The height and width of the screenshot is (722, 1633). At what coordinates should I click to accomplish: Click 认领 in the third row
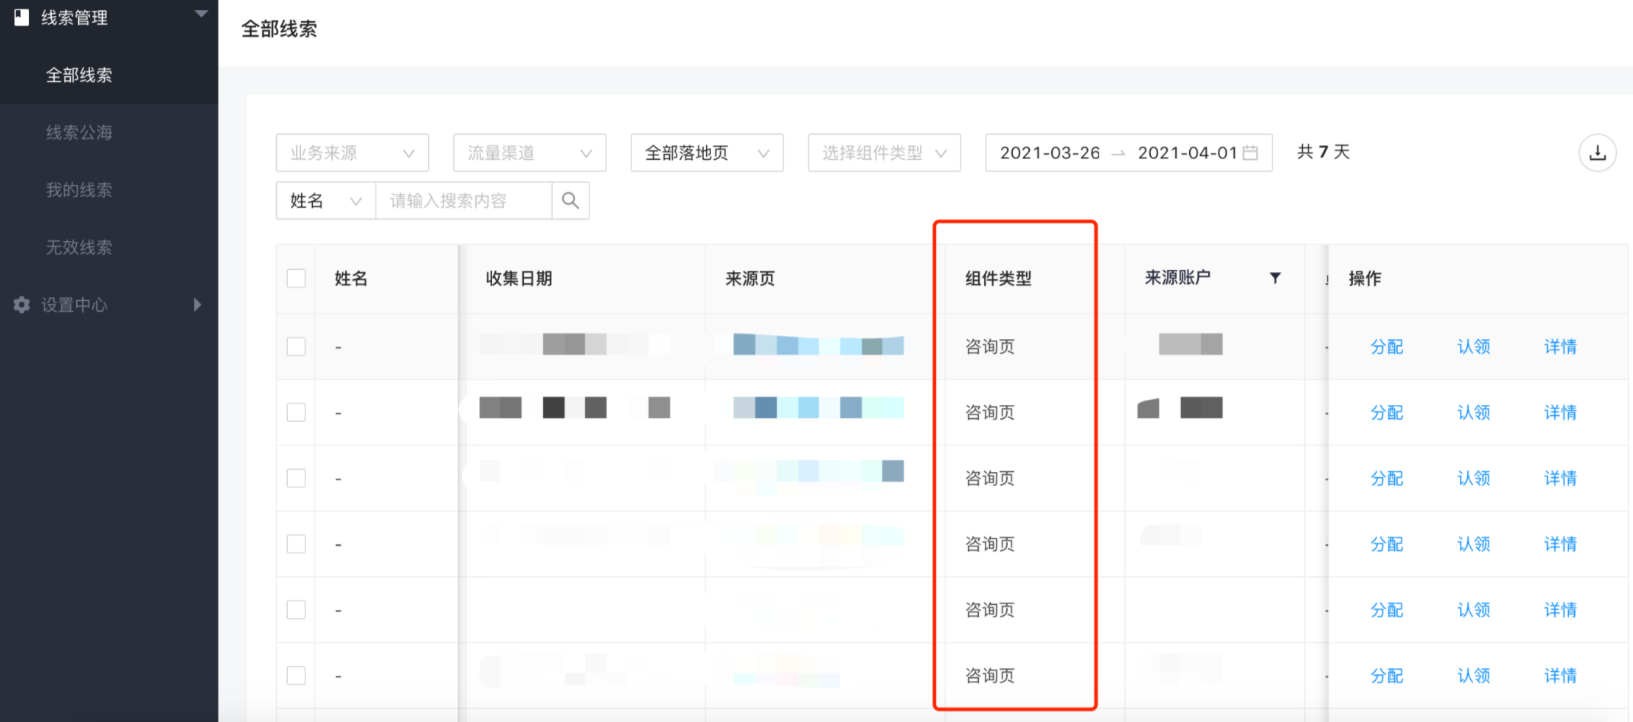point(1473,479)
